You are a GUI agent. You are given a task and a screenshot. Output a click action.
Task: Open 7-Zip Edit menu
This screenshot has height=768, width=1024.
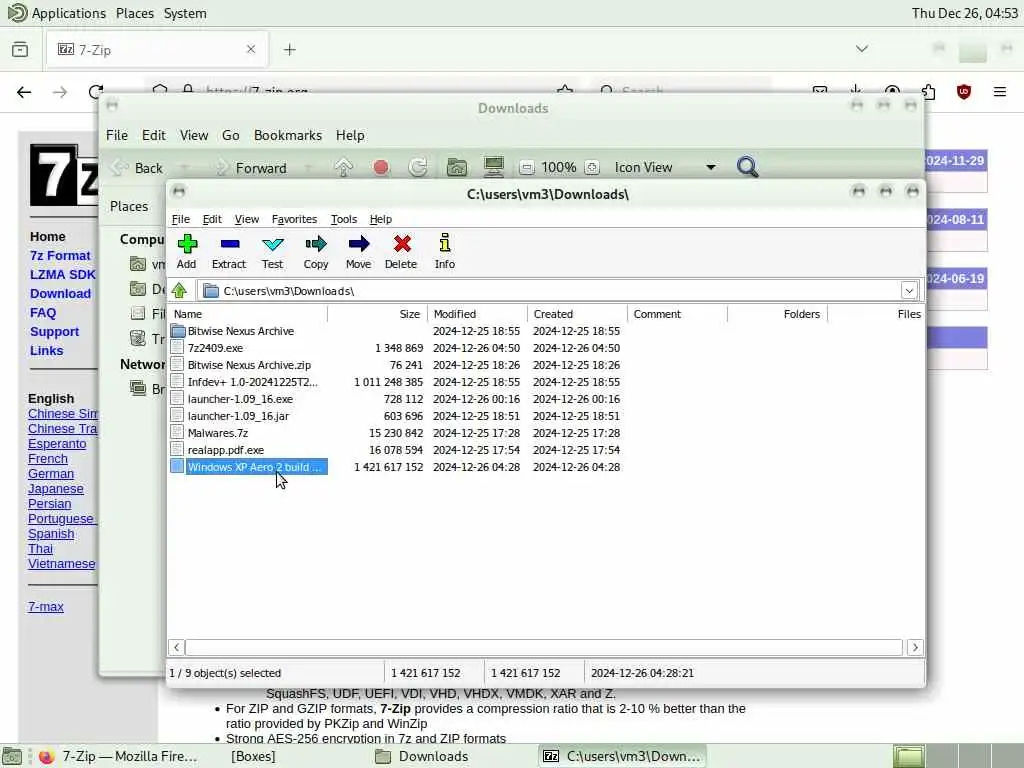click(212, 219)
